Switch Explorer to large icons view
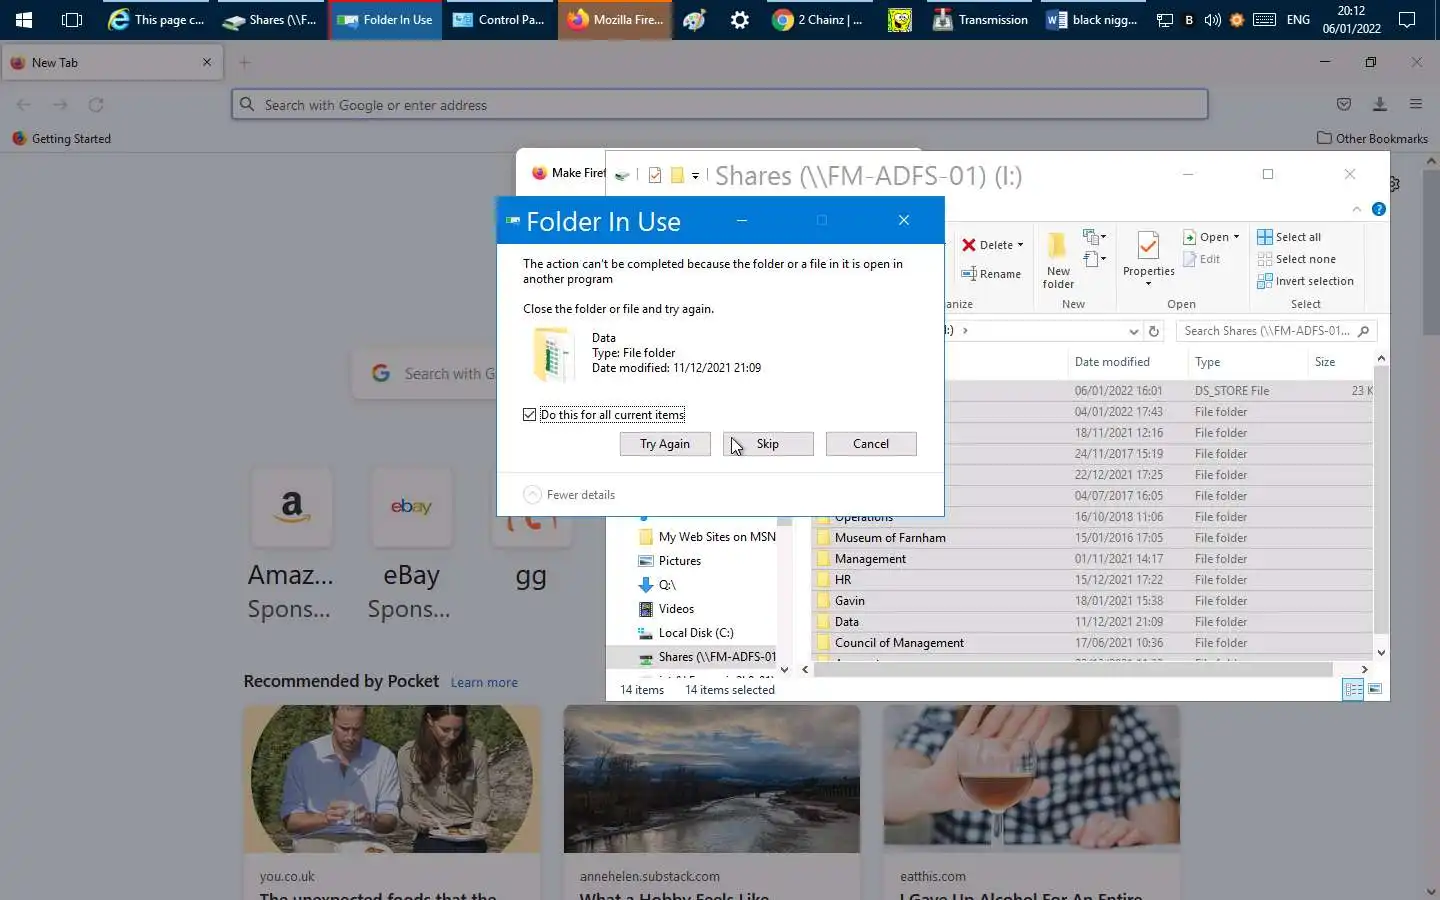 pyautogui.click(x=1375, y=689)
